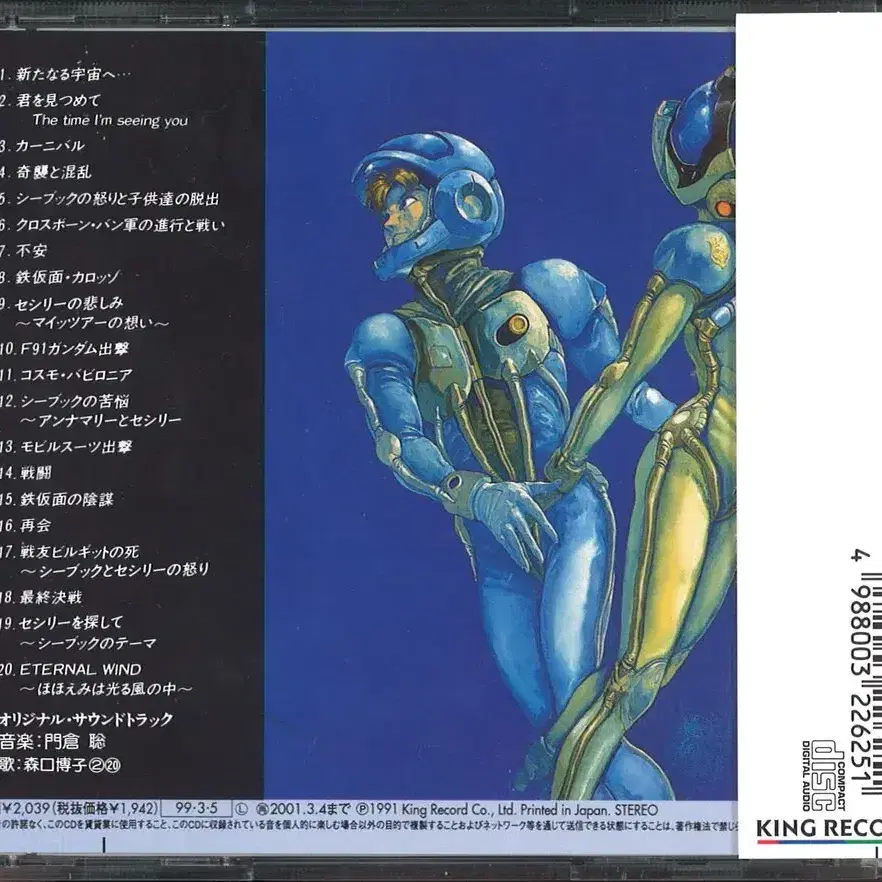
Task: Click the Compact Disc Digital Audio logo
Action: 824,776
